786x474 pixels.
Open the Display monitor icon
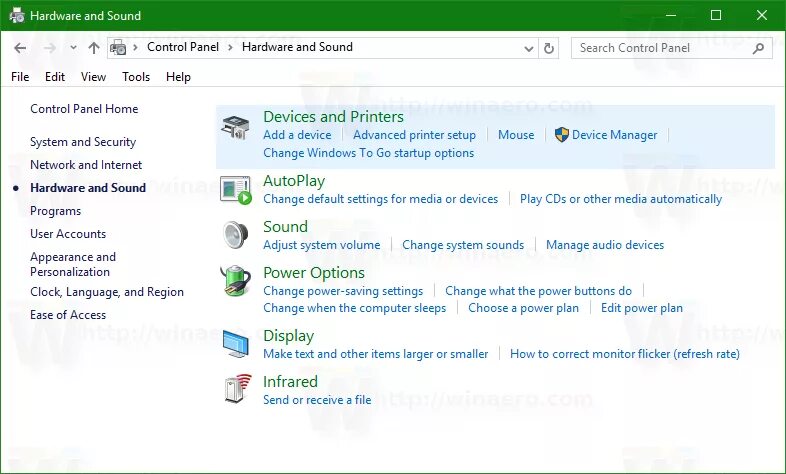click(236, 344)
